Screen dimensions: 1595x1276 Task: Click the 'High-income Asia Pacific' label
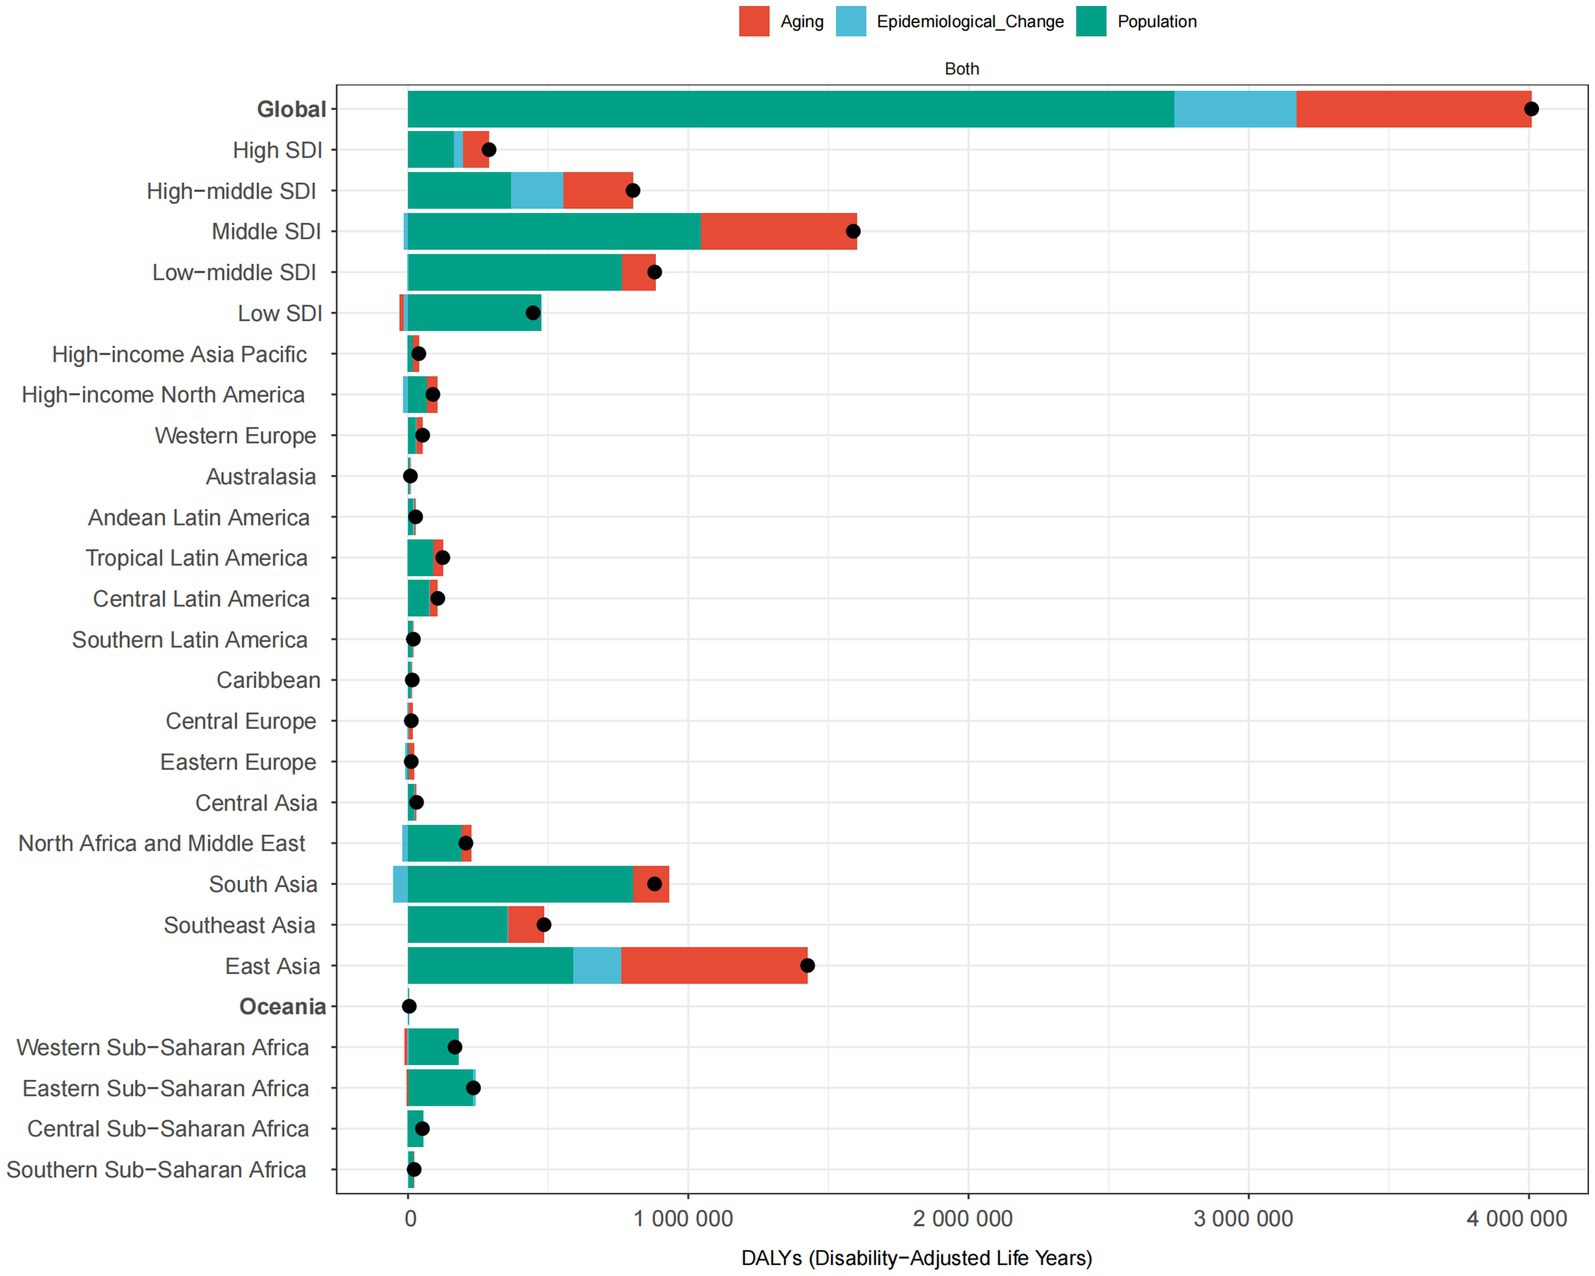(x=179, y=354)
